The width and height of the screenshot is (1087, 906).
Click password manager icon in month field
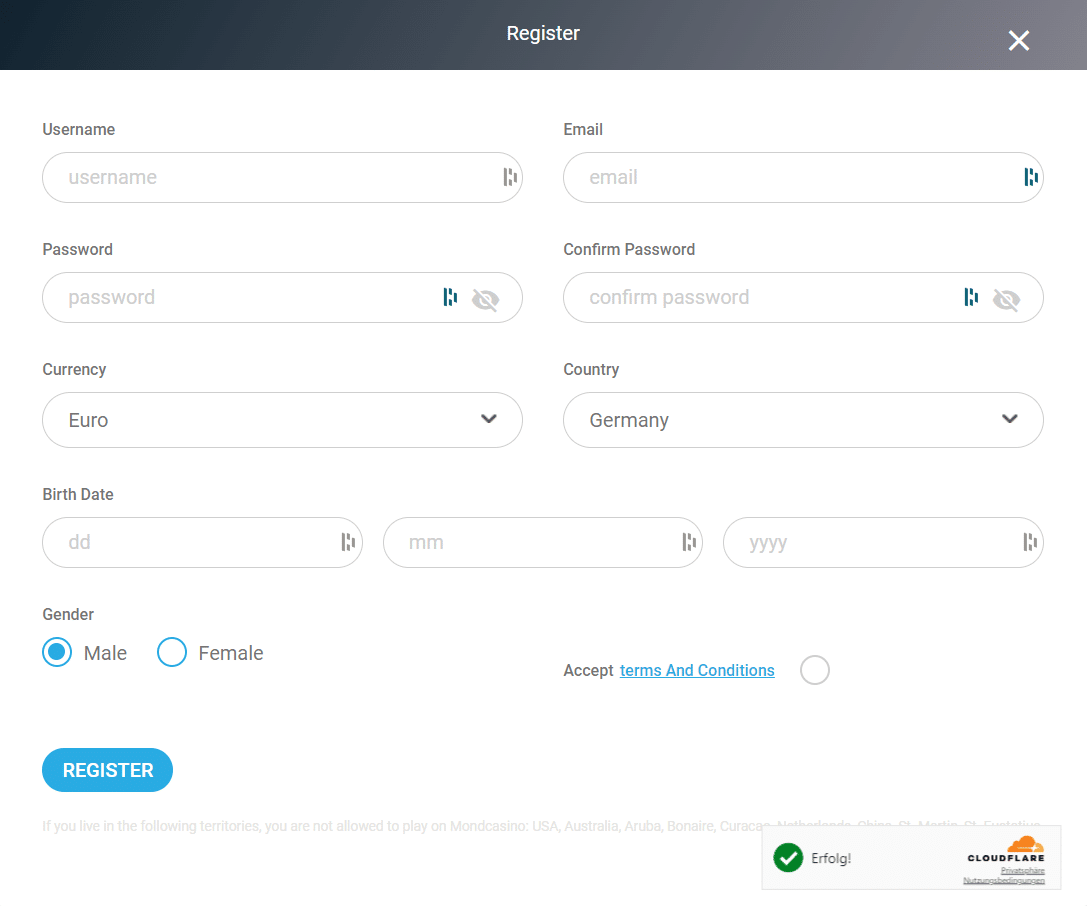click(x=689, y=542)
